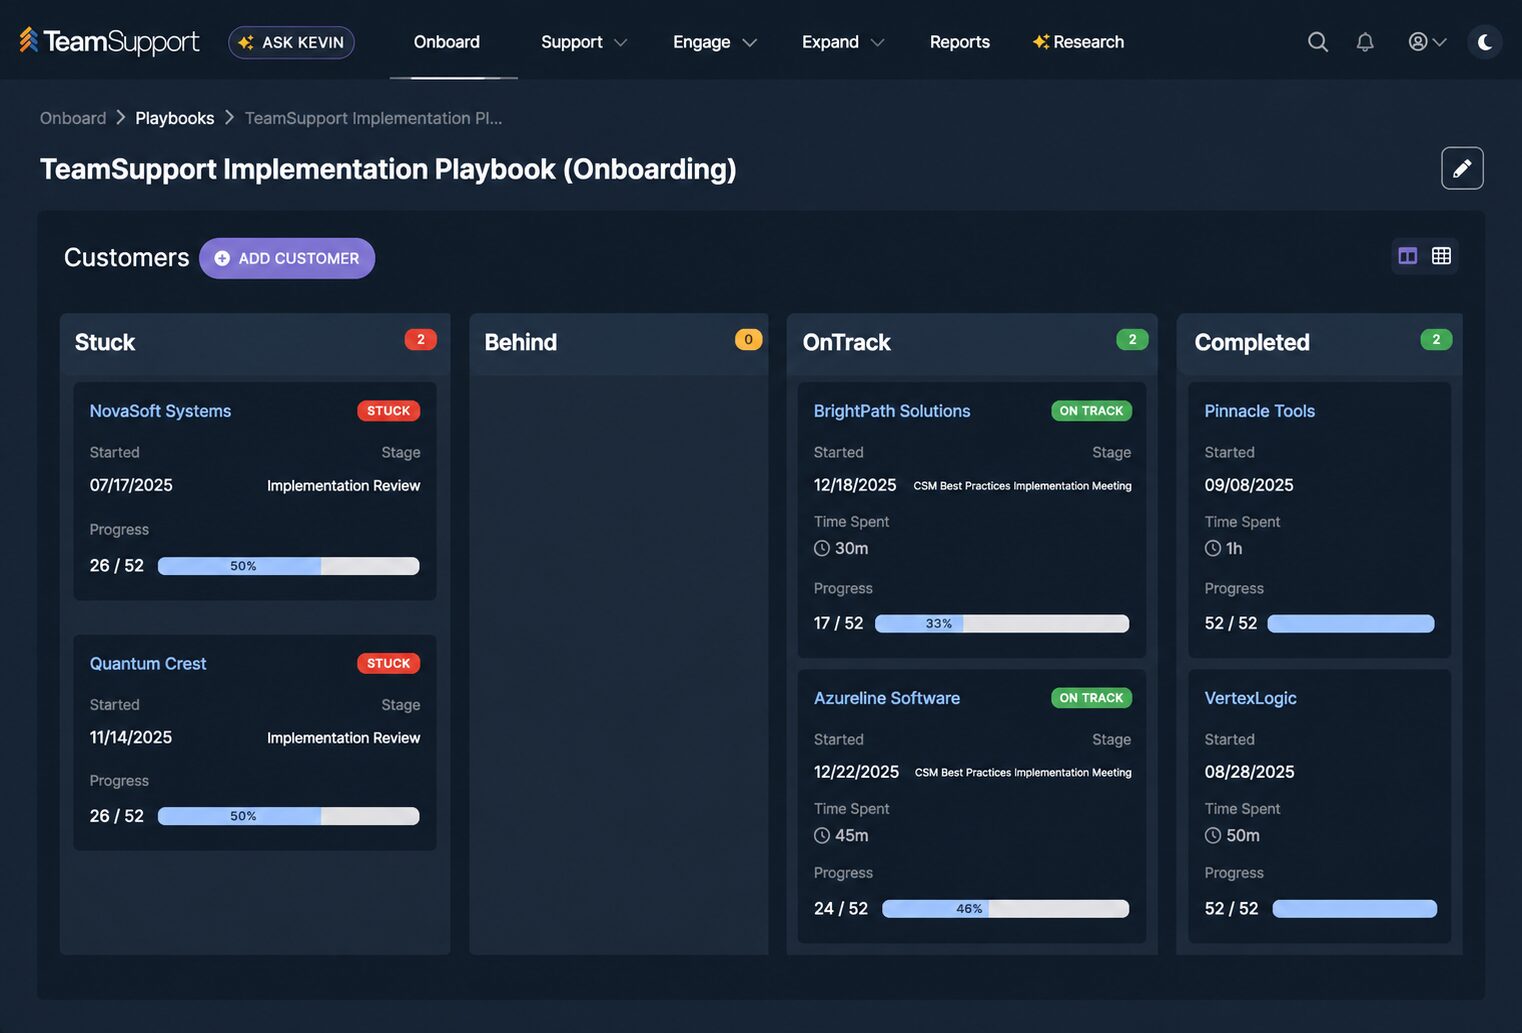Open NovaSoft Systems customer
This screenshot has width=1522, height=1033.
pos(160,411)
